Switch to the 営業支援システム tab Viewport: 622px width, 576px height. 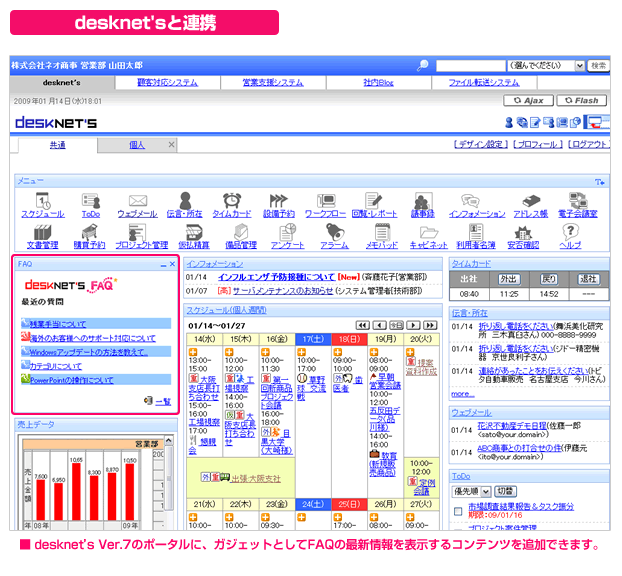coord(273,83)
